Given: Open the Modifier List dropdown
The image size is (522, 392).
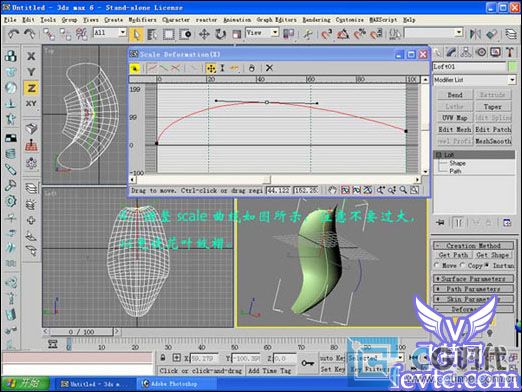Looking at the screenshot, I should pyautogui.click(x=474, y=80).
